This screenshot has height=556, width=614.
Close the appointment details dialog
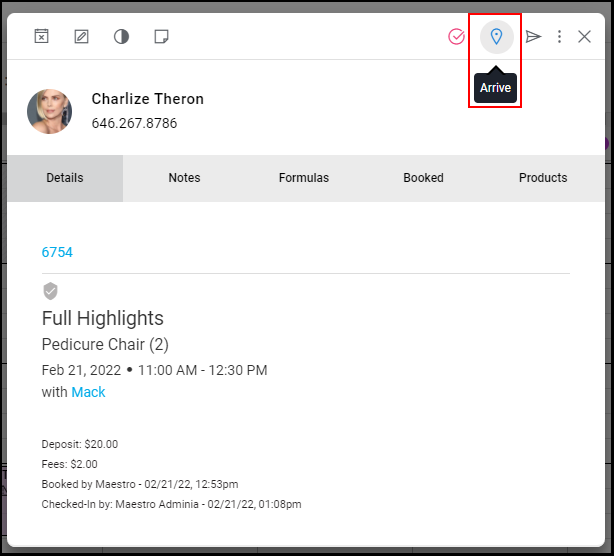[x=584, y=37]
